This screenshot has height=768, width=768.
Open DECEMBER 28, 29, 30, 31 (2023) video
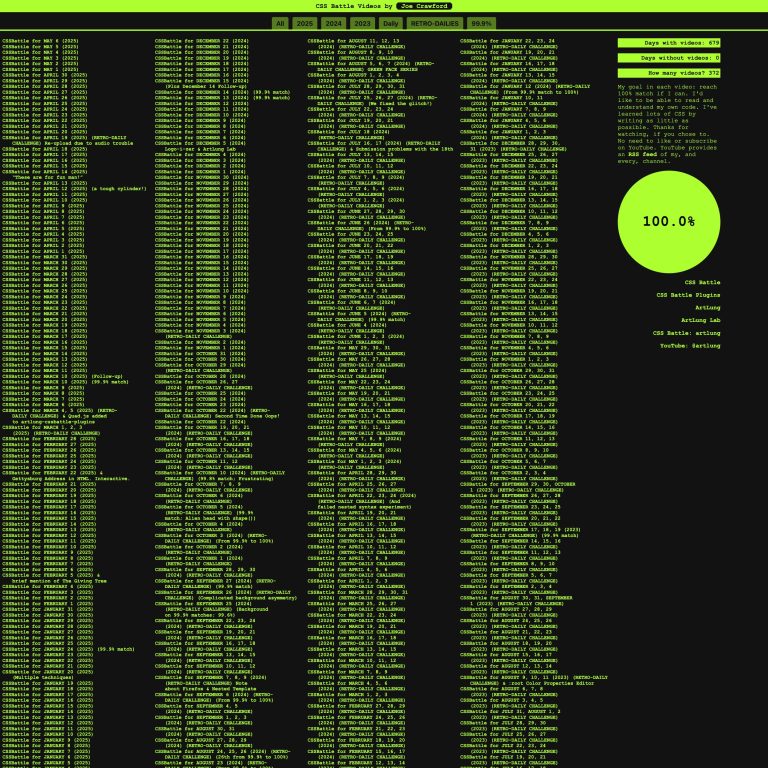point(513,146)
